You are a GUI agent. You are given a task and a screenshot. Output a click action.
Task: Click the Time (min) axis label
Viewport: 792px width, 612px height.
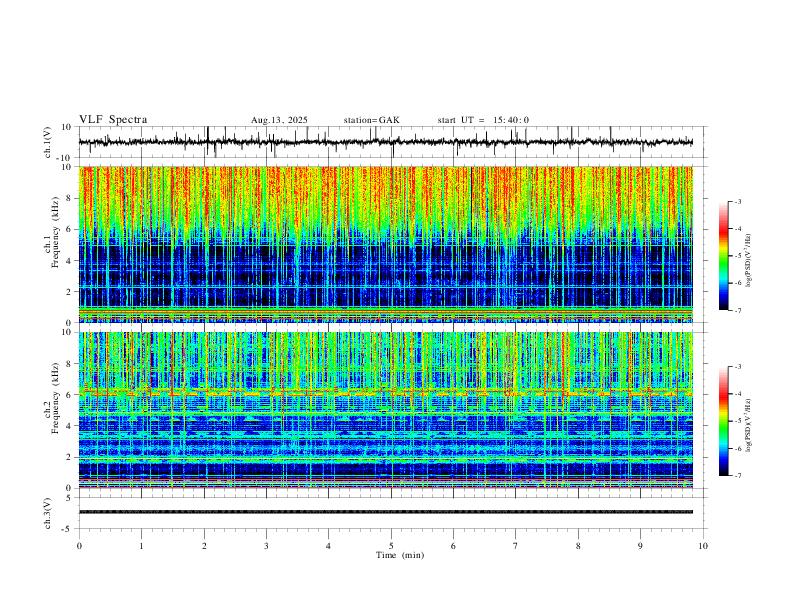pyautogui.click(x=400, y=555)
